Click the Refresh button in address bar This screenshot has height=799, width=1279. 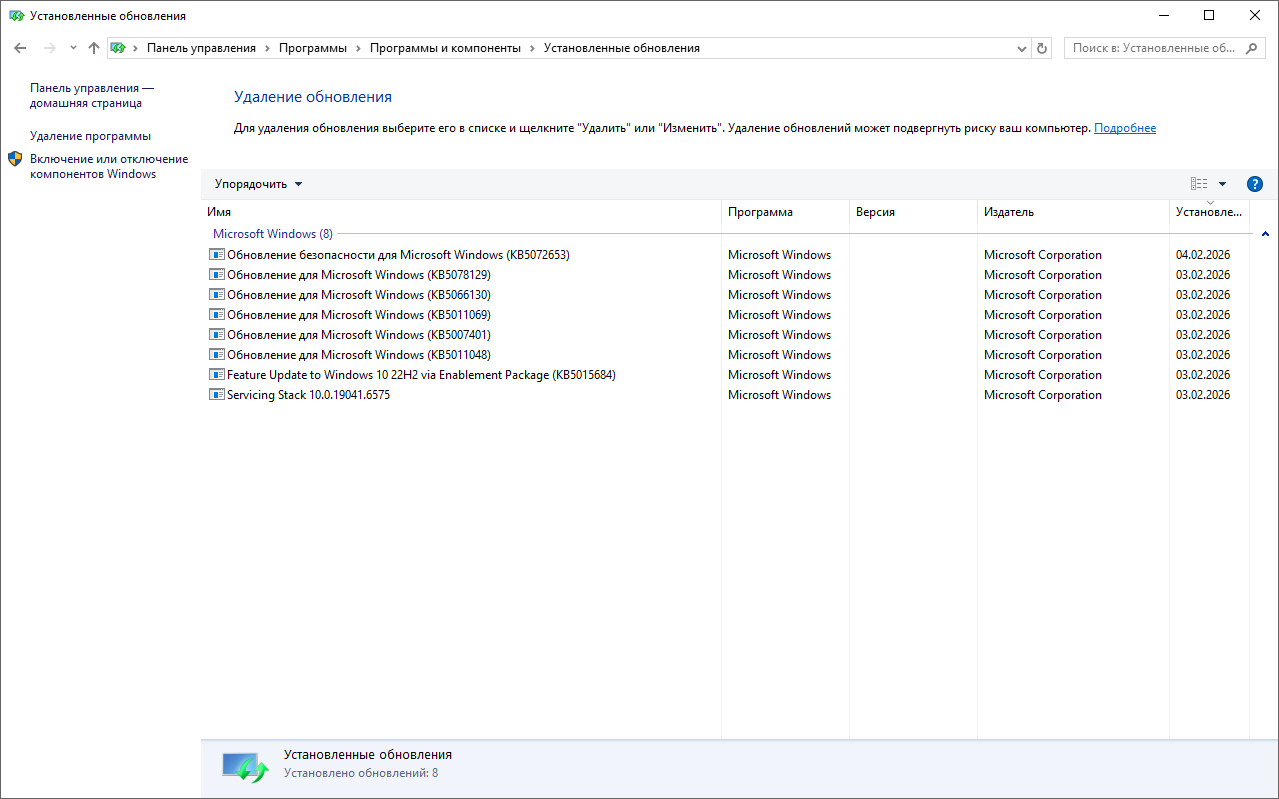(x=1042, y=48)
